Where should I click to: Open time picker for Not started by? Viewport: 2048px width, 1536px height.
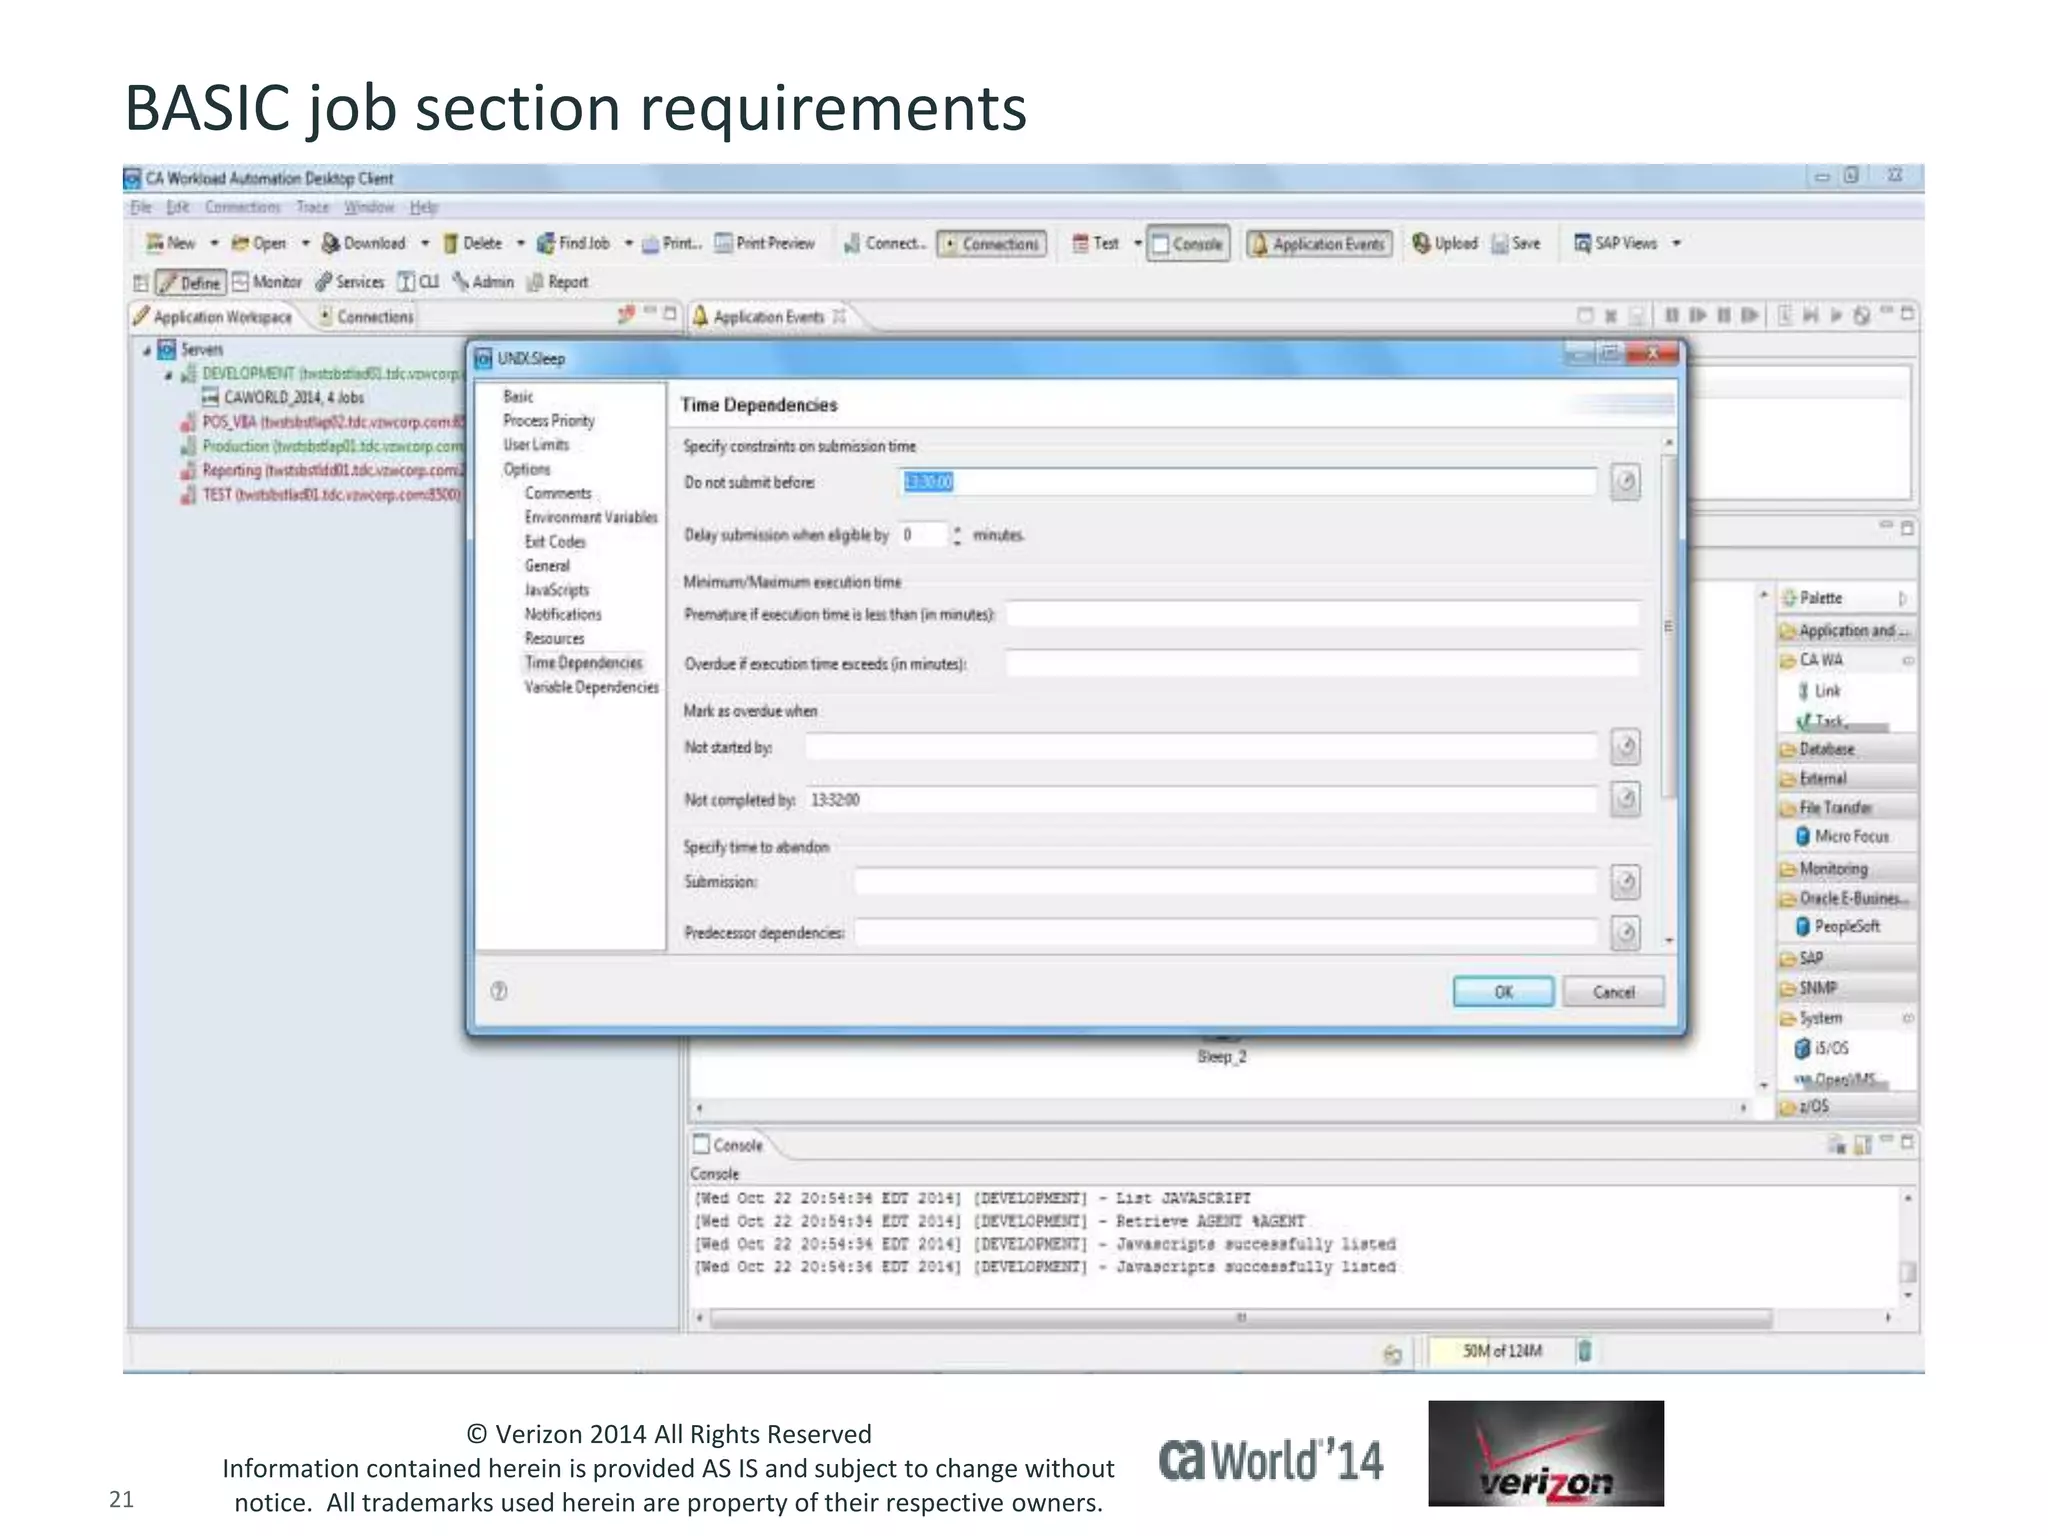(1626, 746)
